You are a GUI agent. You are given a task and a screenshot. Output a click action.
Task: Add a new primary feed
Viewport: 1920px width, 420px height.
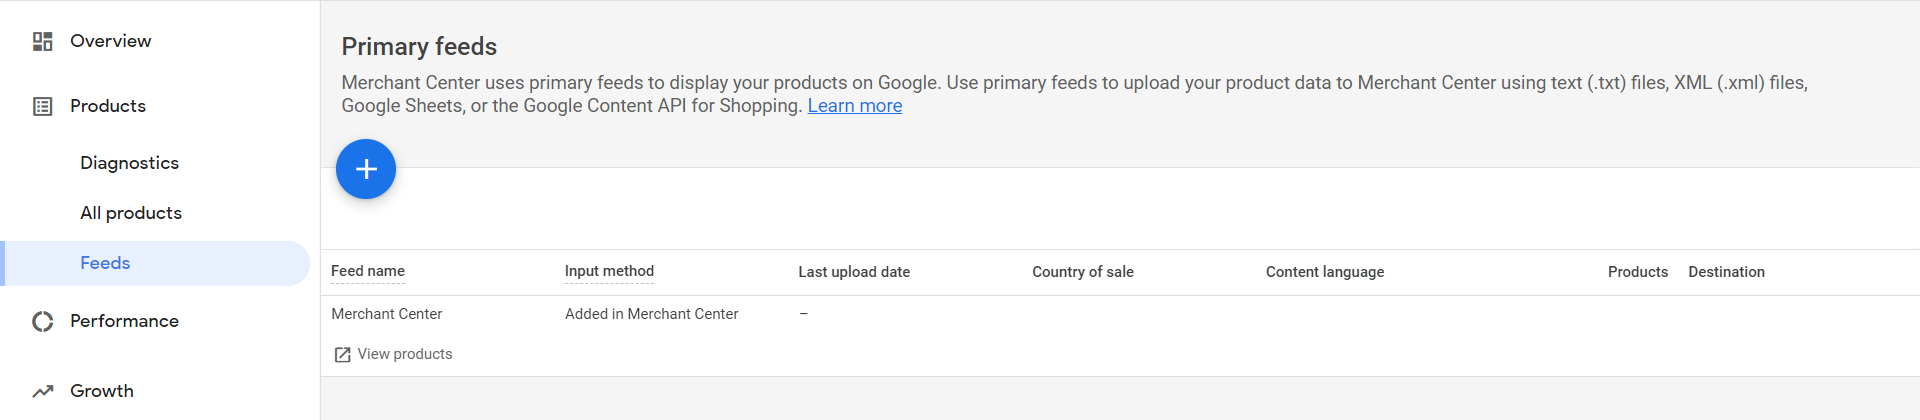coord(366,169)
